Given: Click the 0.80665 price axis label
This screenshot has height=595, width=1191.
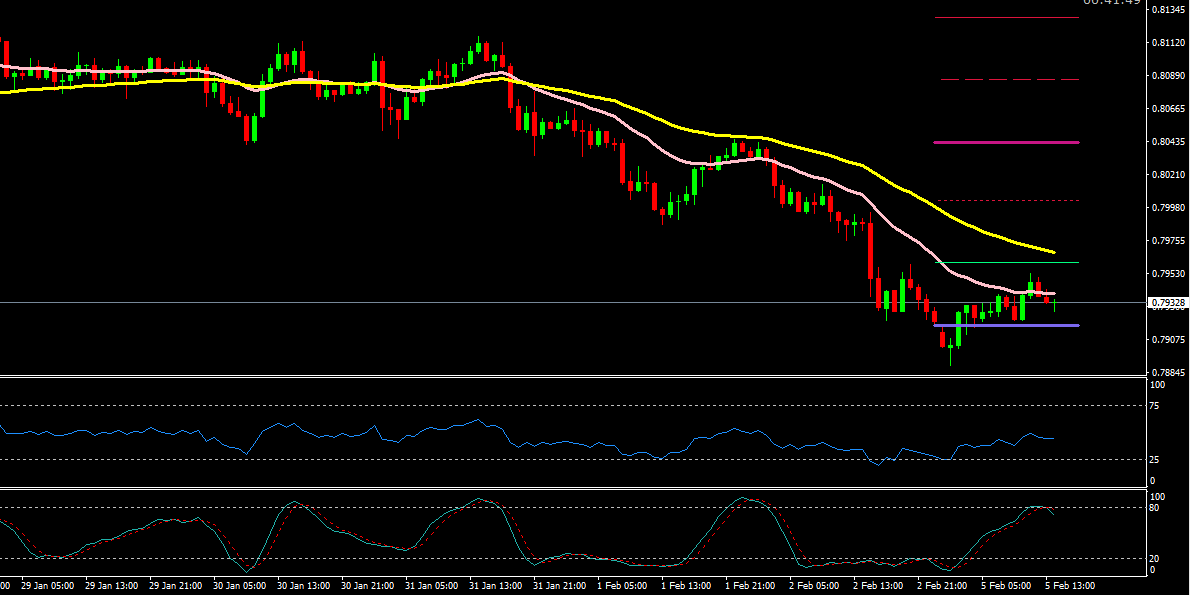Looking at the screenshot, I should [1168, 109].
